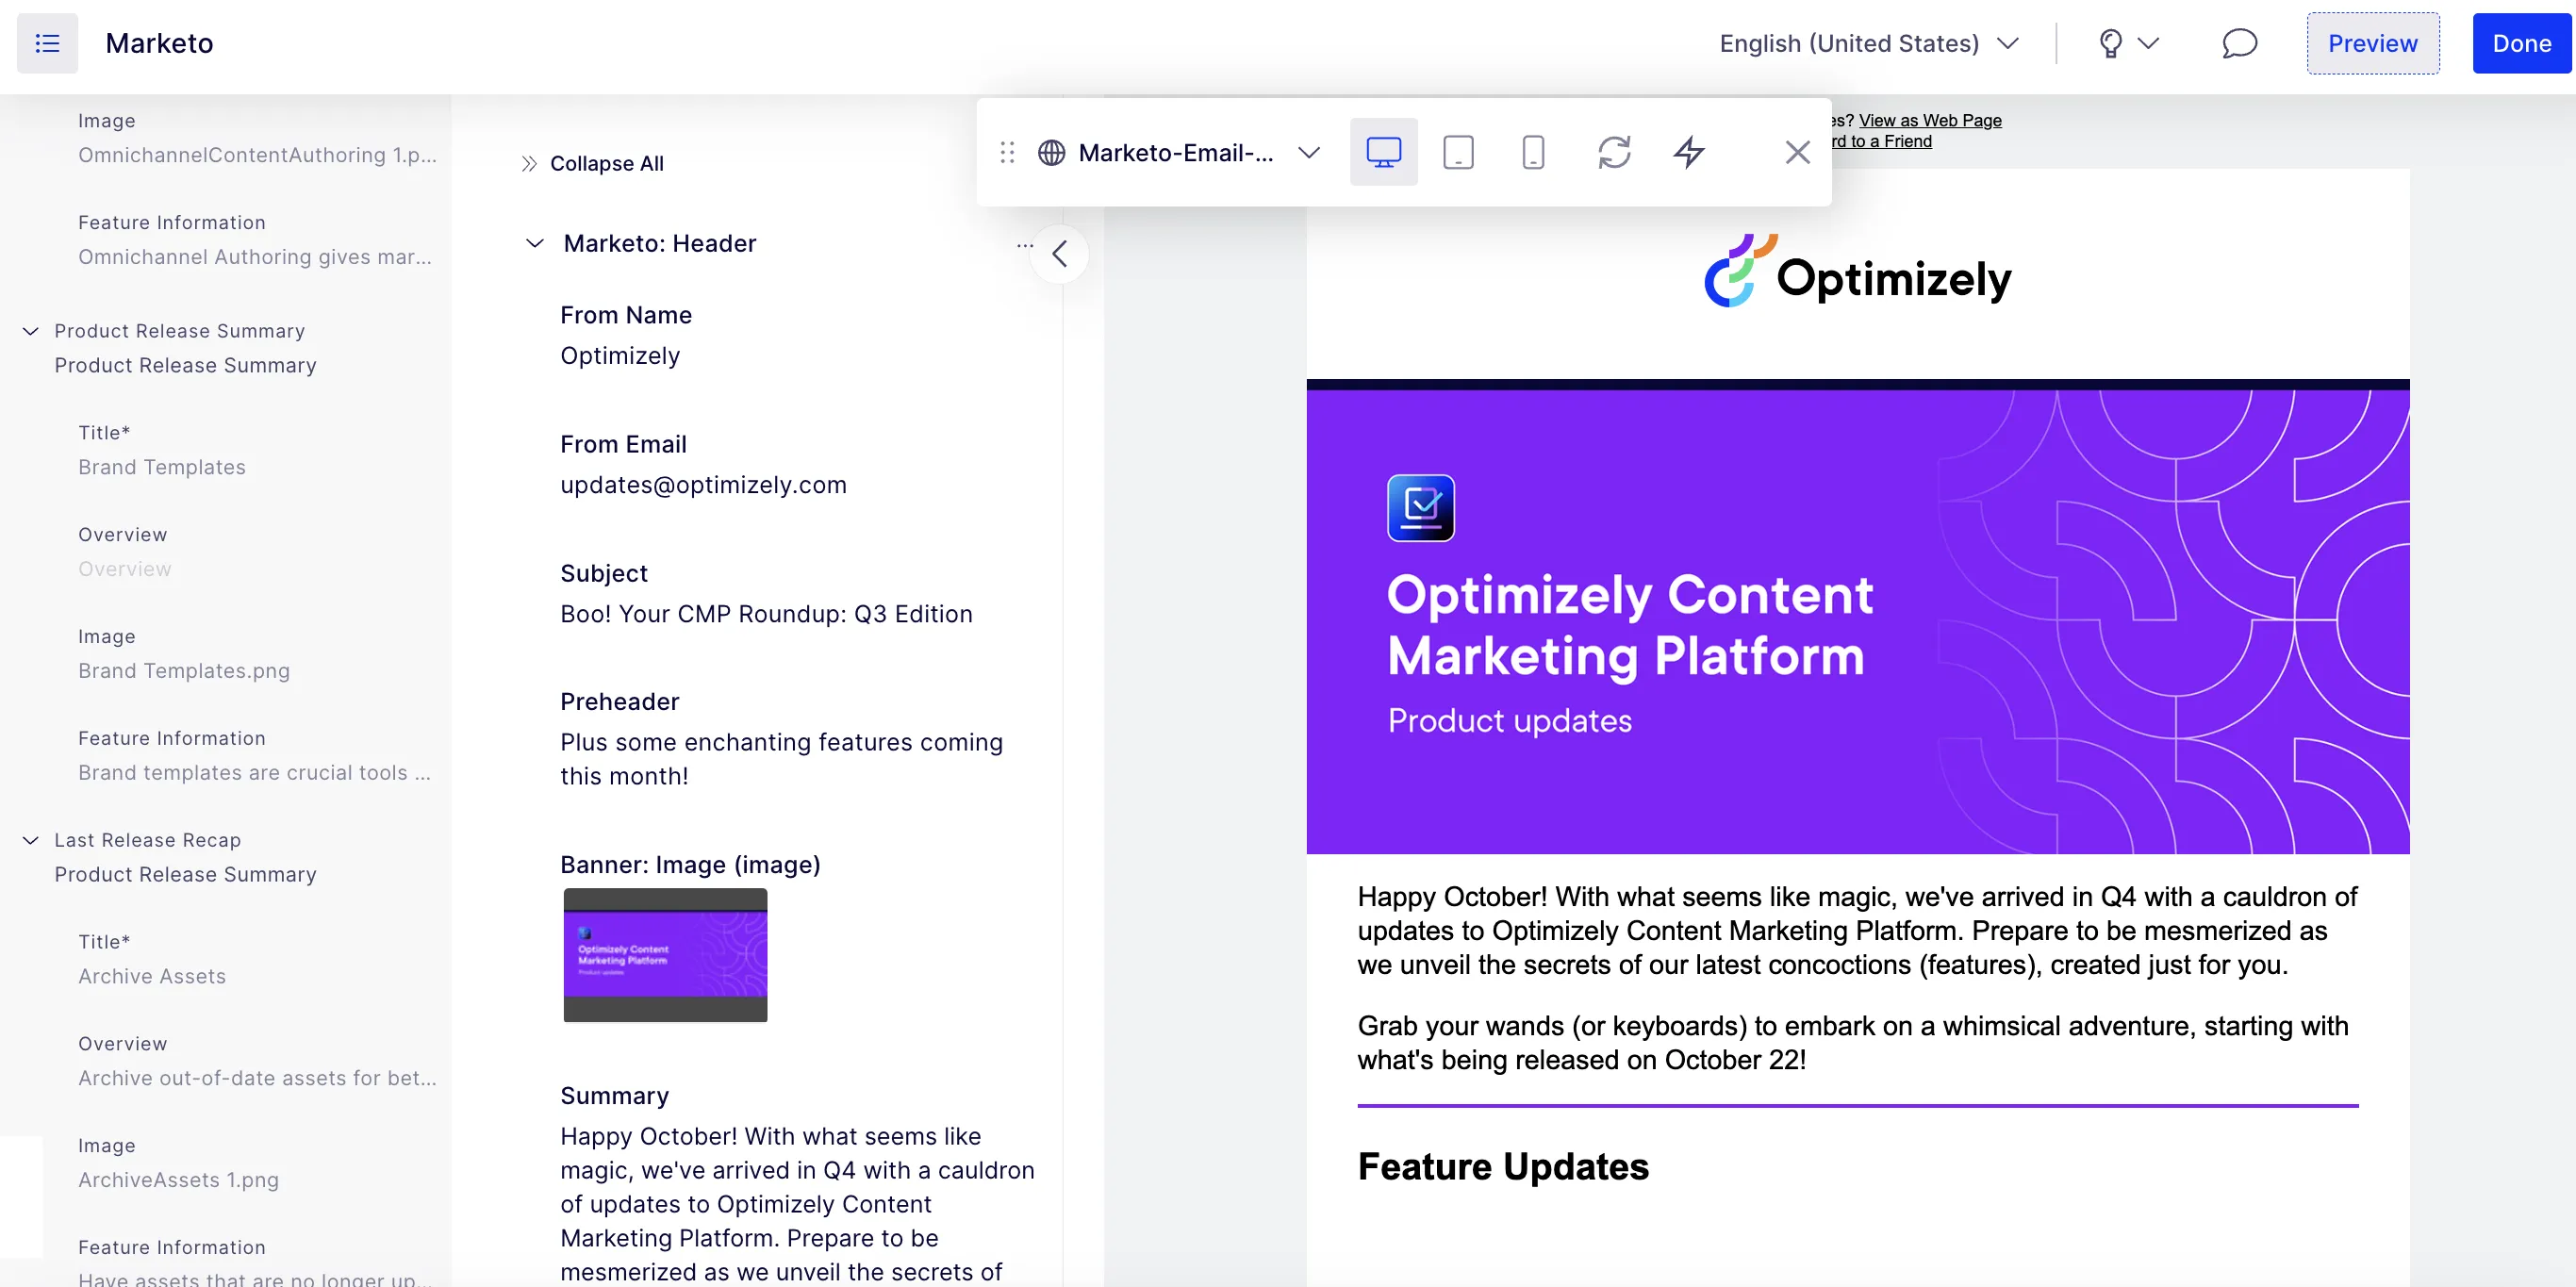Select the Brand Templates title item
2576x1287 pixels.
(x=162, y=467)
